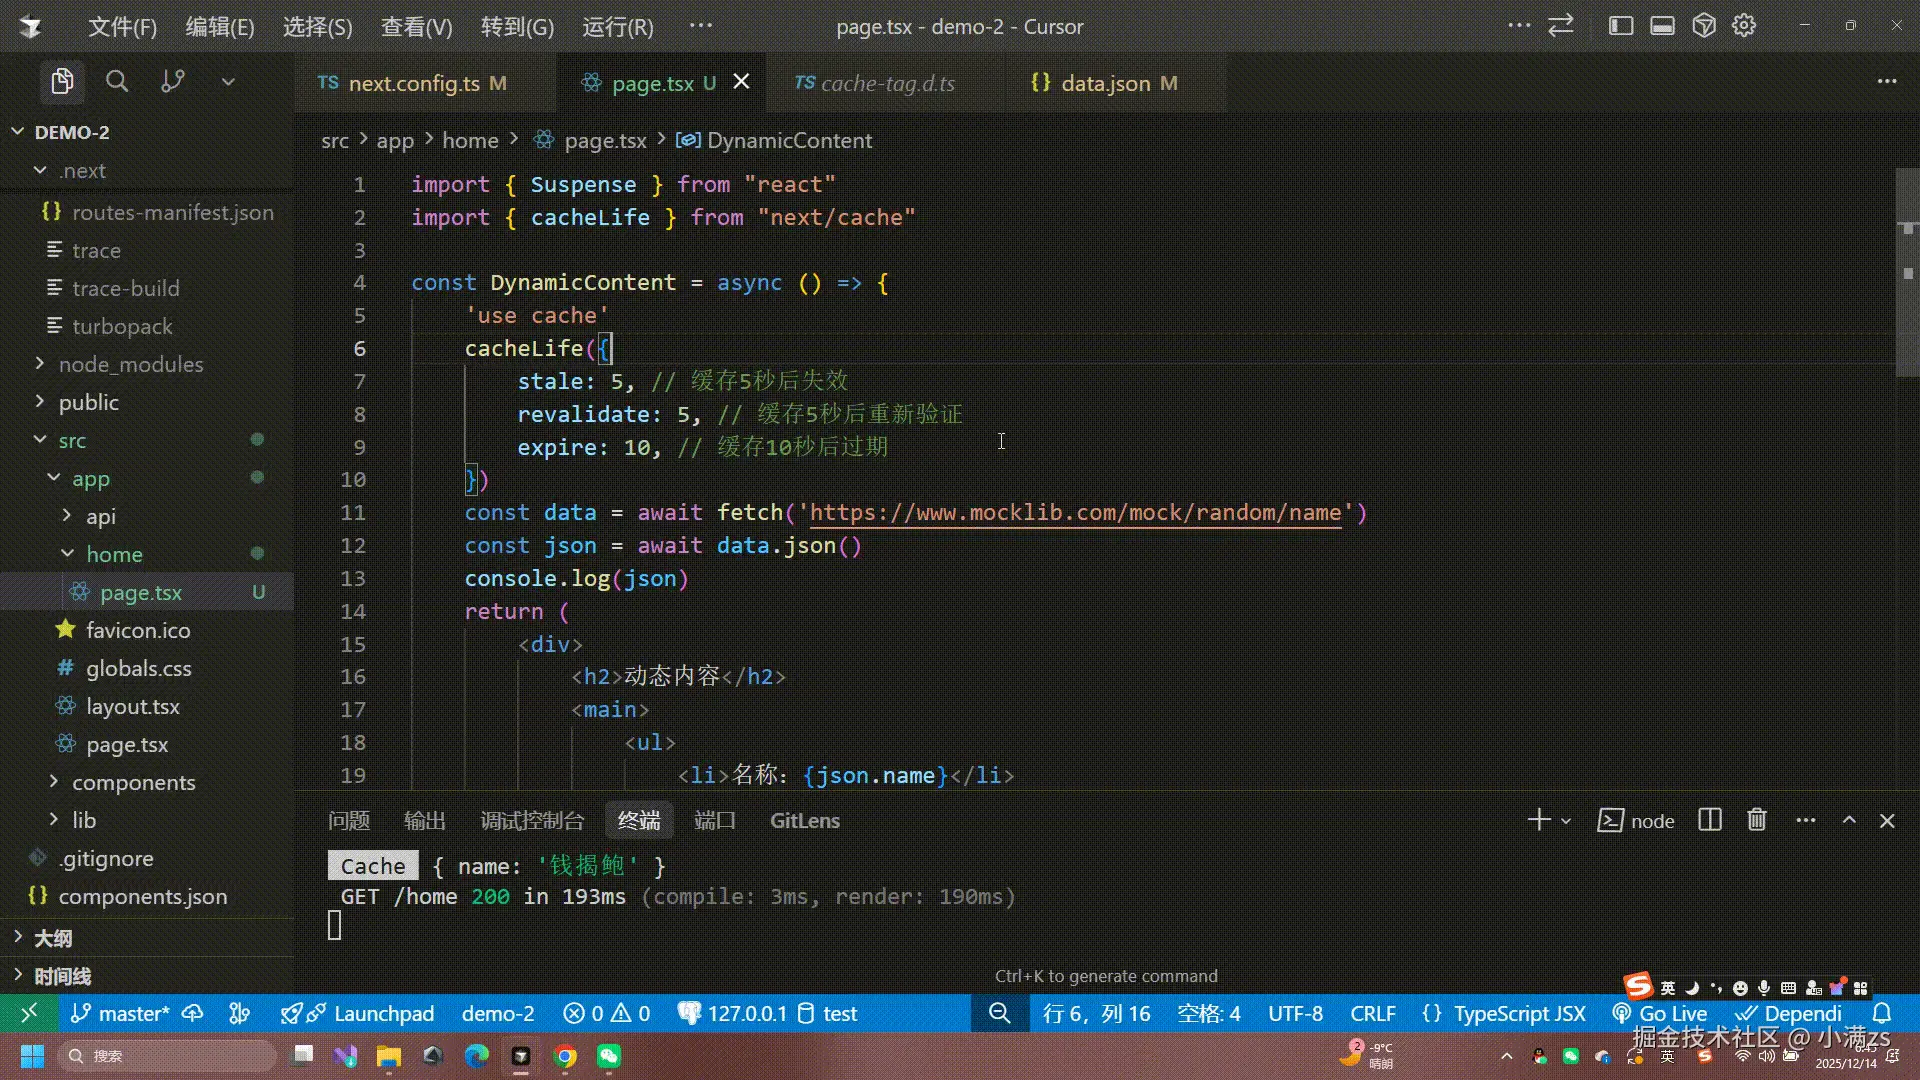1920x1080 pixels.
Task: Toggle the primary sidebar layout button
Action: tap(1620, 26)
